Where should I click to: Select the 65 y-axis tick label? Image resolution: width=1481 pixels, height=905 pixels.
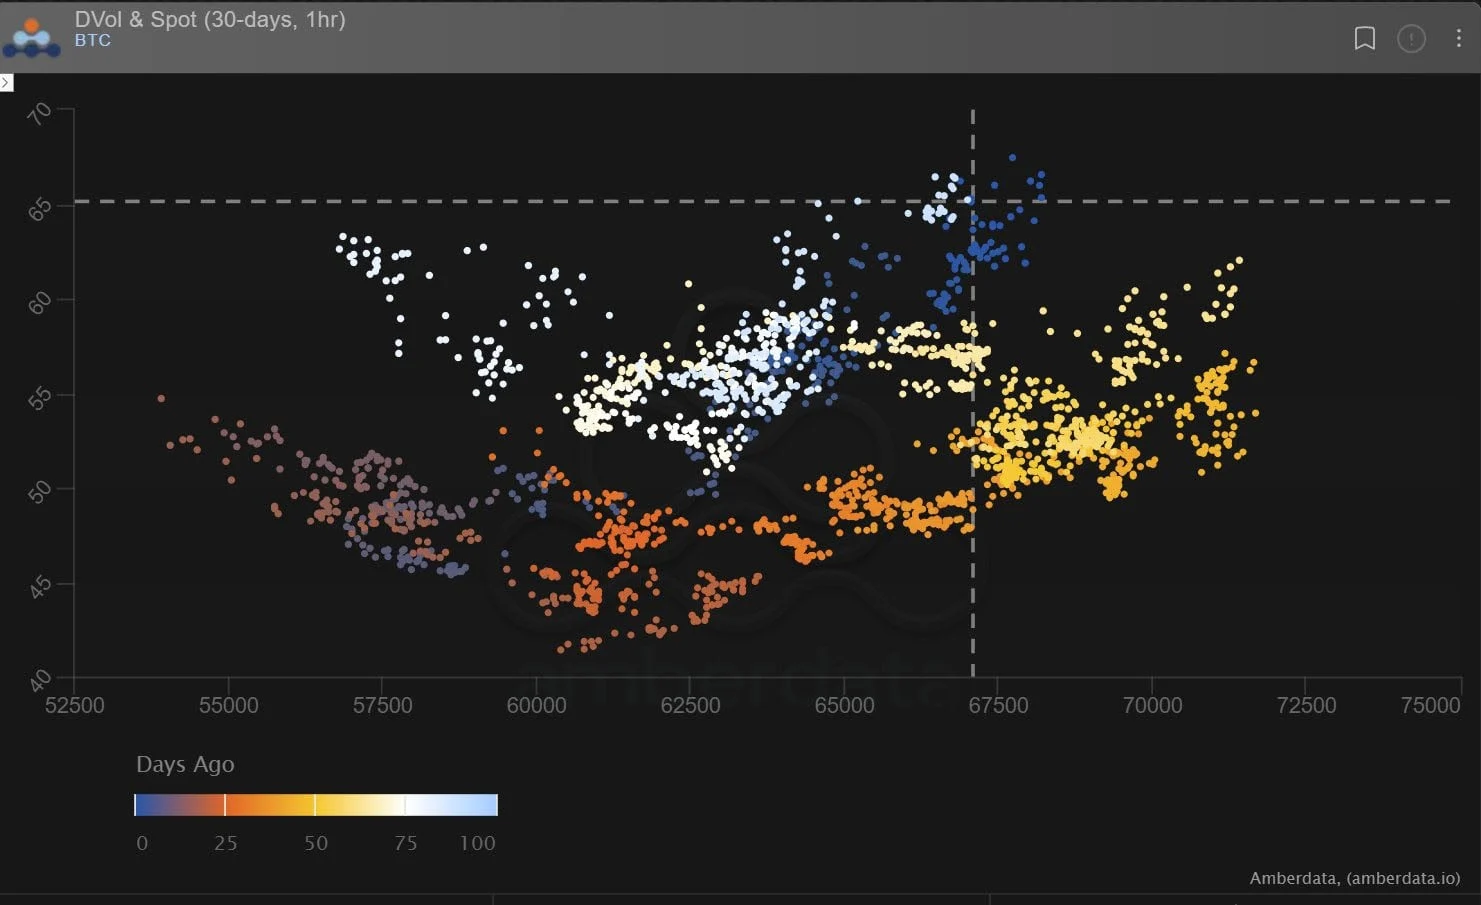coord(40,209)
